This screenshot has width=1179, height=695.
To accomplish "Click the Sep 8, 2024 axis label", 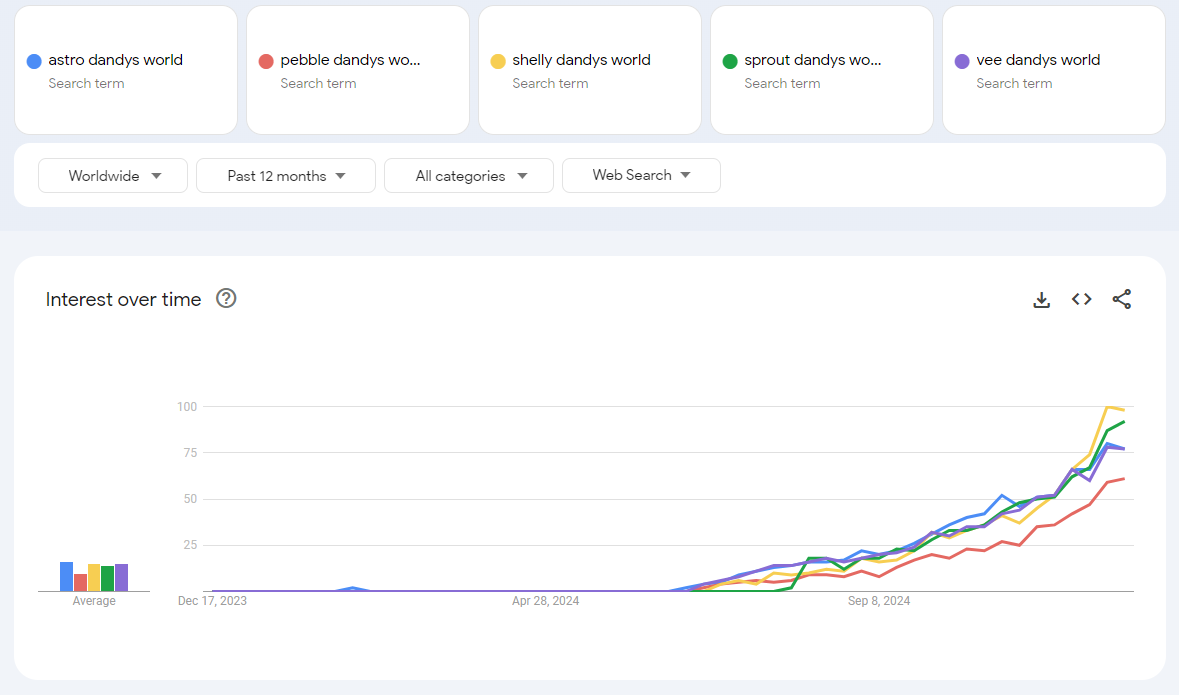I will (x=878, y=601).
